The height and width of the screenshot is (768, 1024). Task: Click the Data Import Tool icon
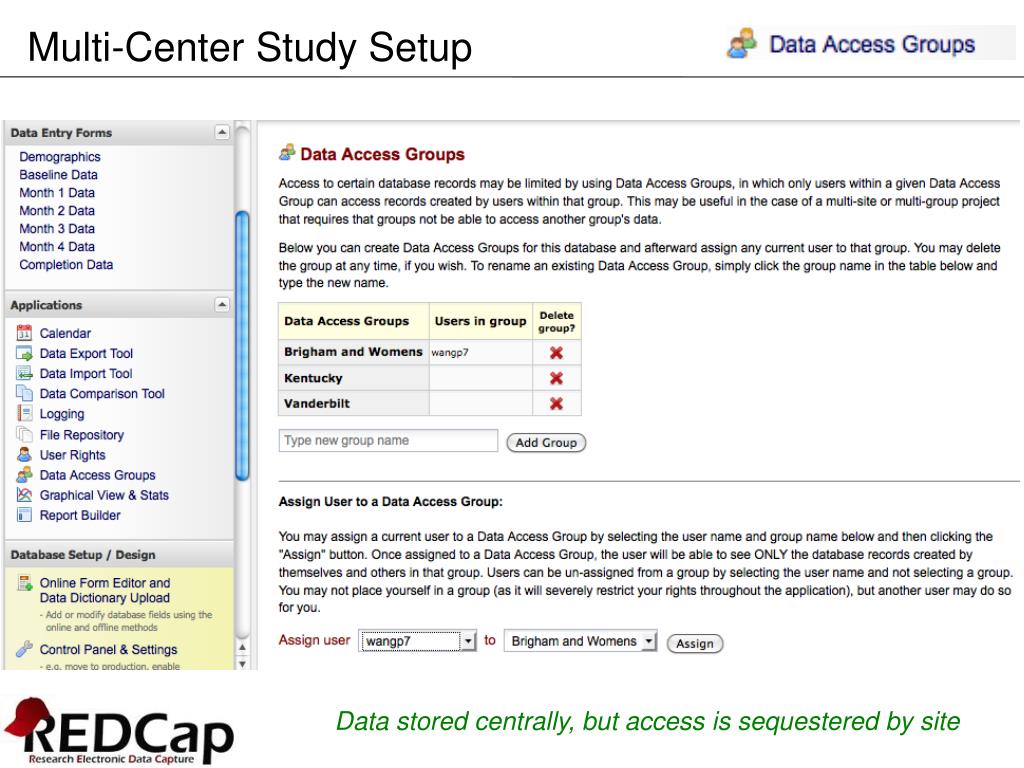[x=24, y=374]
